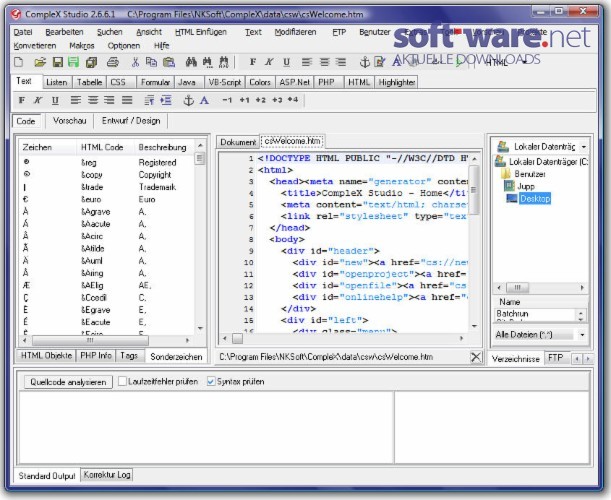Click the edit page icon beside the anchor
611x500 pixels.
[380, 62]
